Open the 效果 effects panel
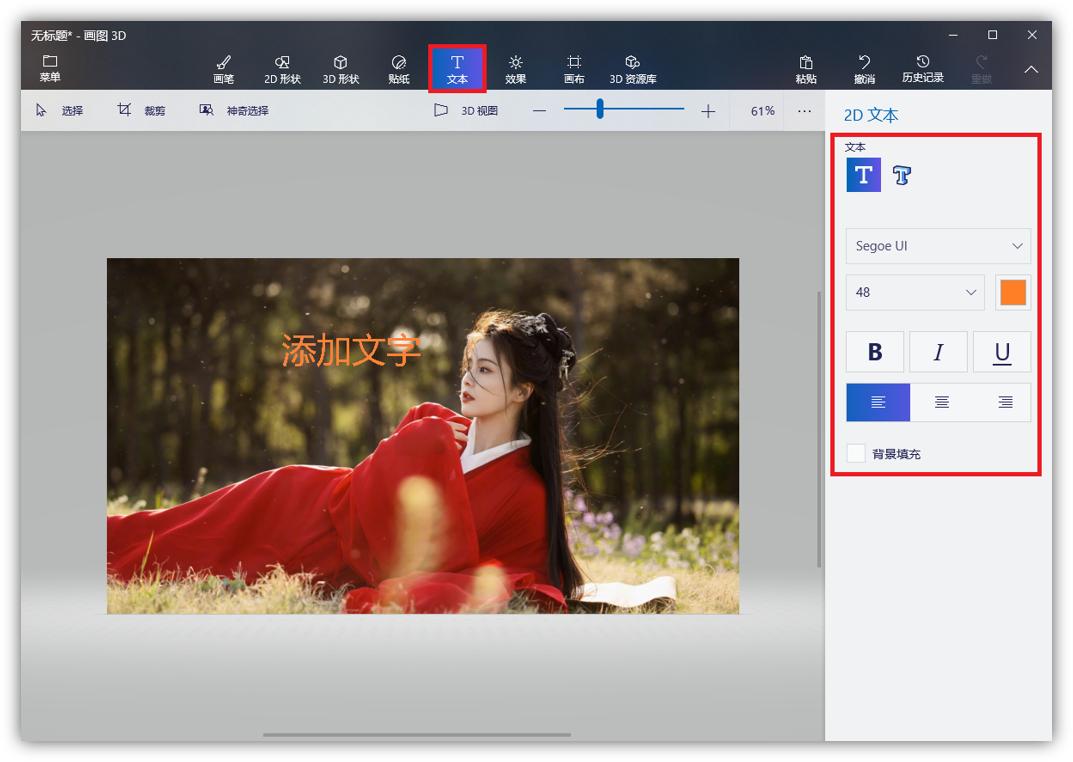1073x762 pixels. [515, 69]
